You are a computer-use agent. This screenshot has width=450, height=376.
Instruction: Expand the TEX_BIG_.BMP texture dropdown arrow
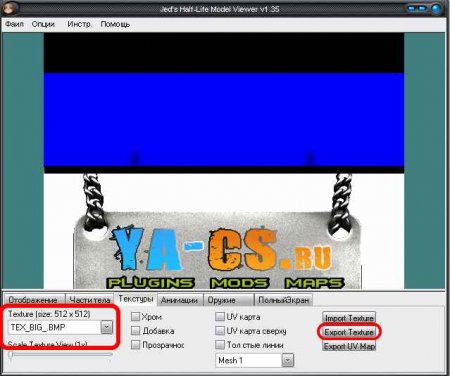pos(107,327)
